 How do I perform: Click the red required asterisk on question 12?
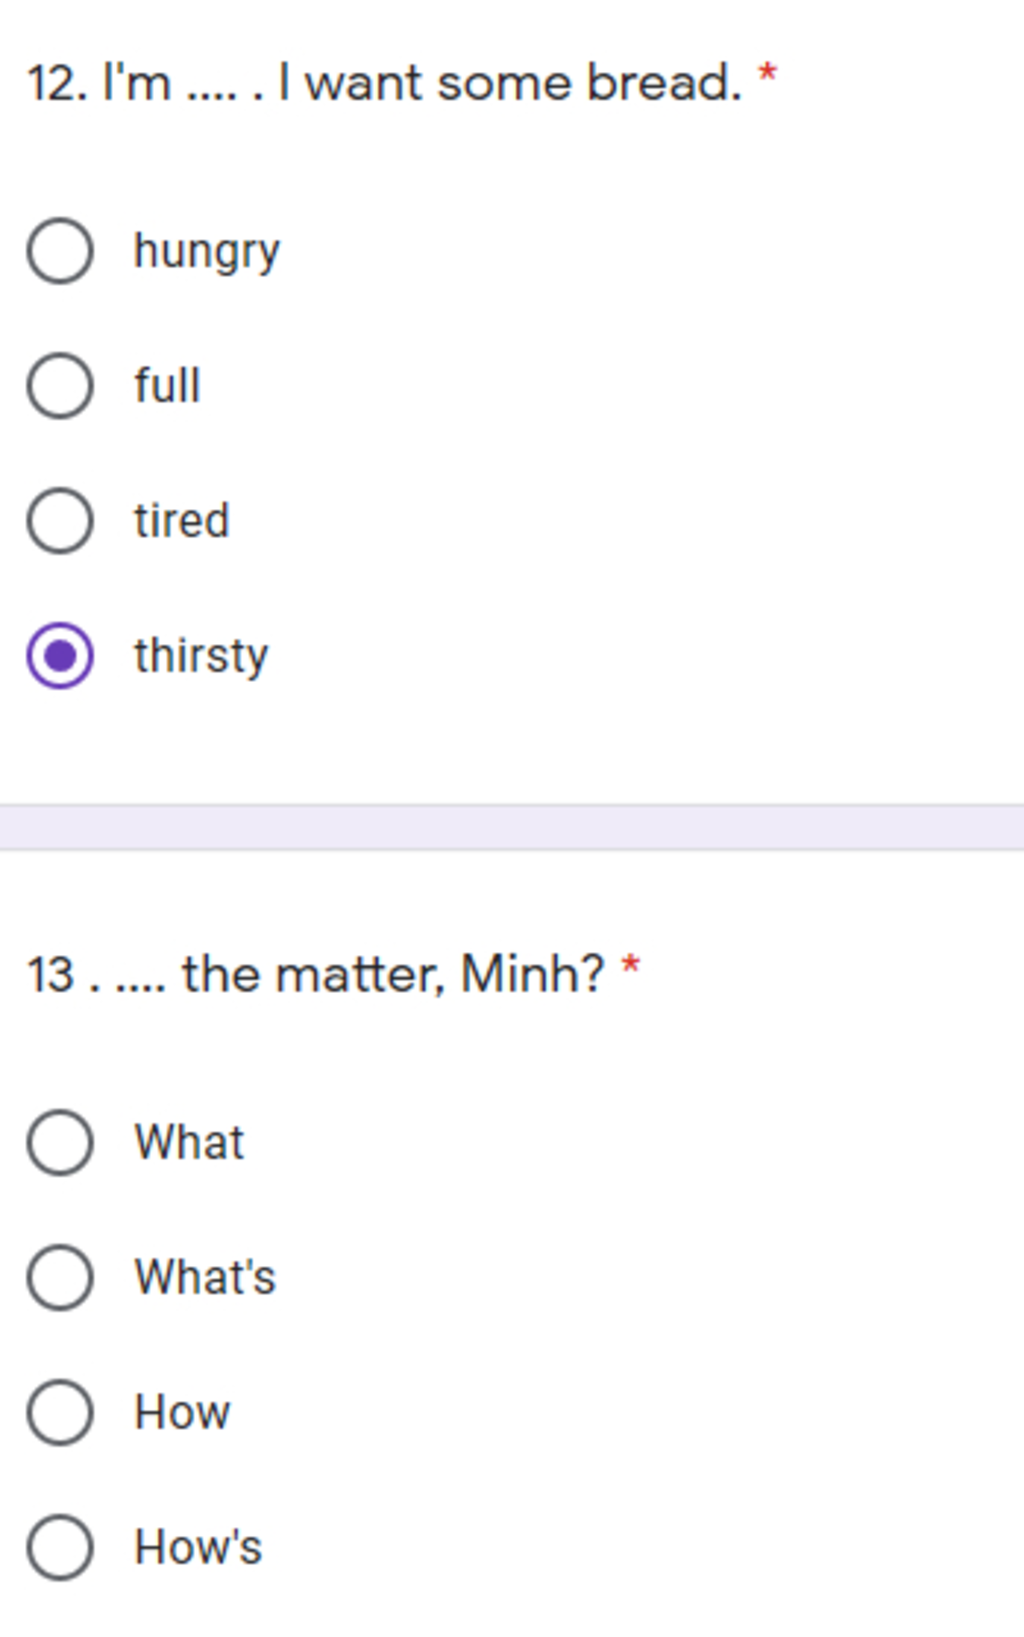[767, 74]
